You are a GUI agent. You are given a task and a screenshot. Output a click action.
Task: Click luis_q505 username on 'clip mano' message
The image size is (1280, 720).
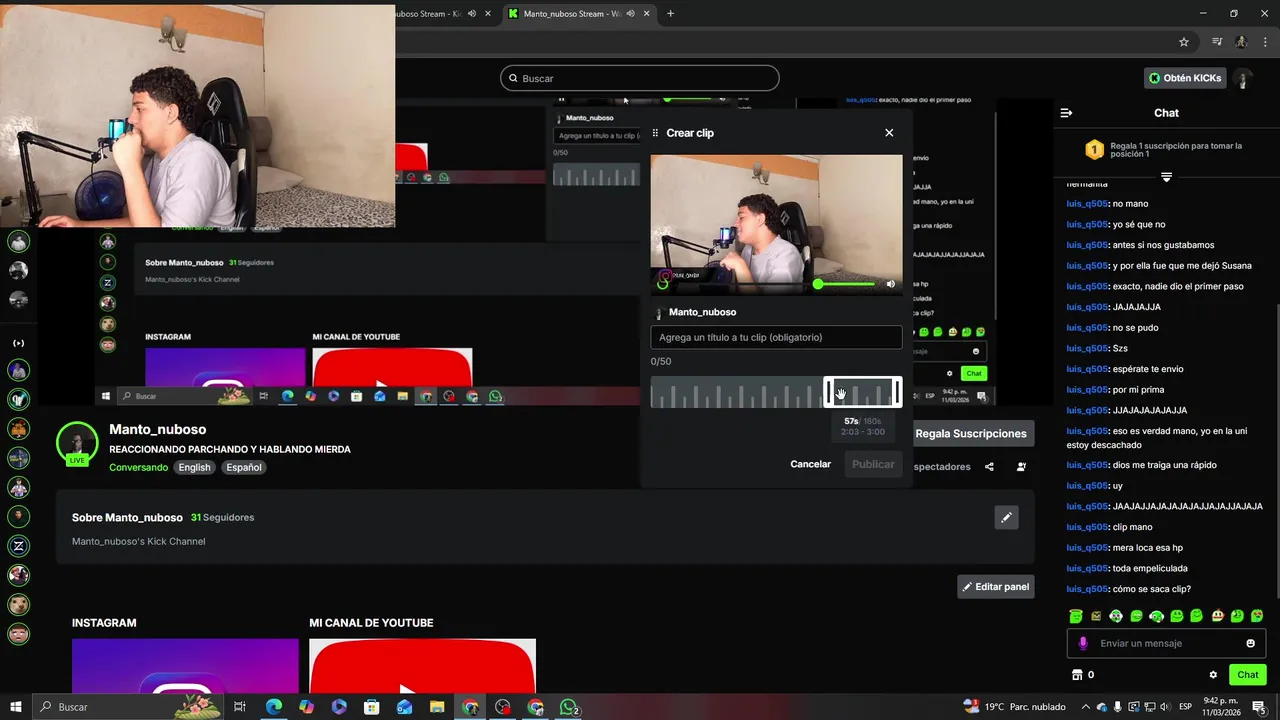(x=1087, y=527)
